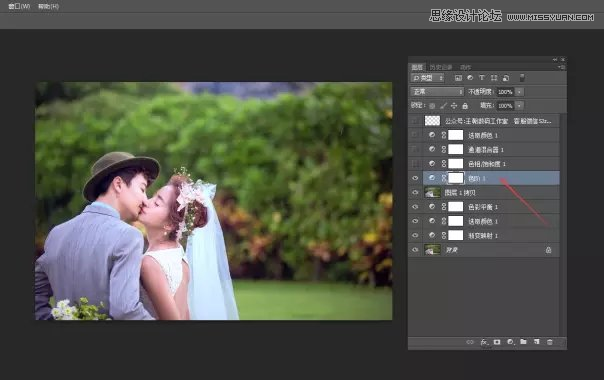Select the 色阶 1 layer mask thumbnail
This screenshot has width=604, height=380.
pos(456,178)
